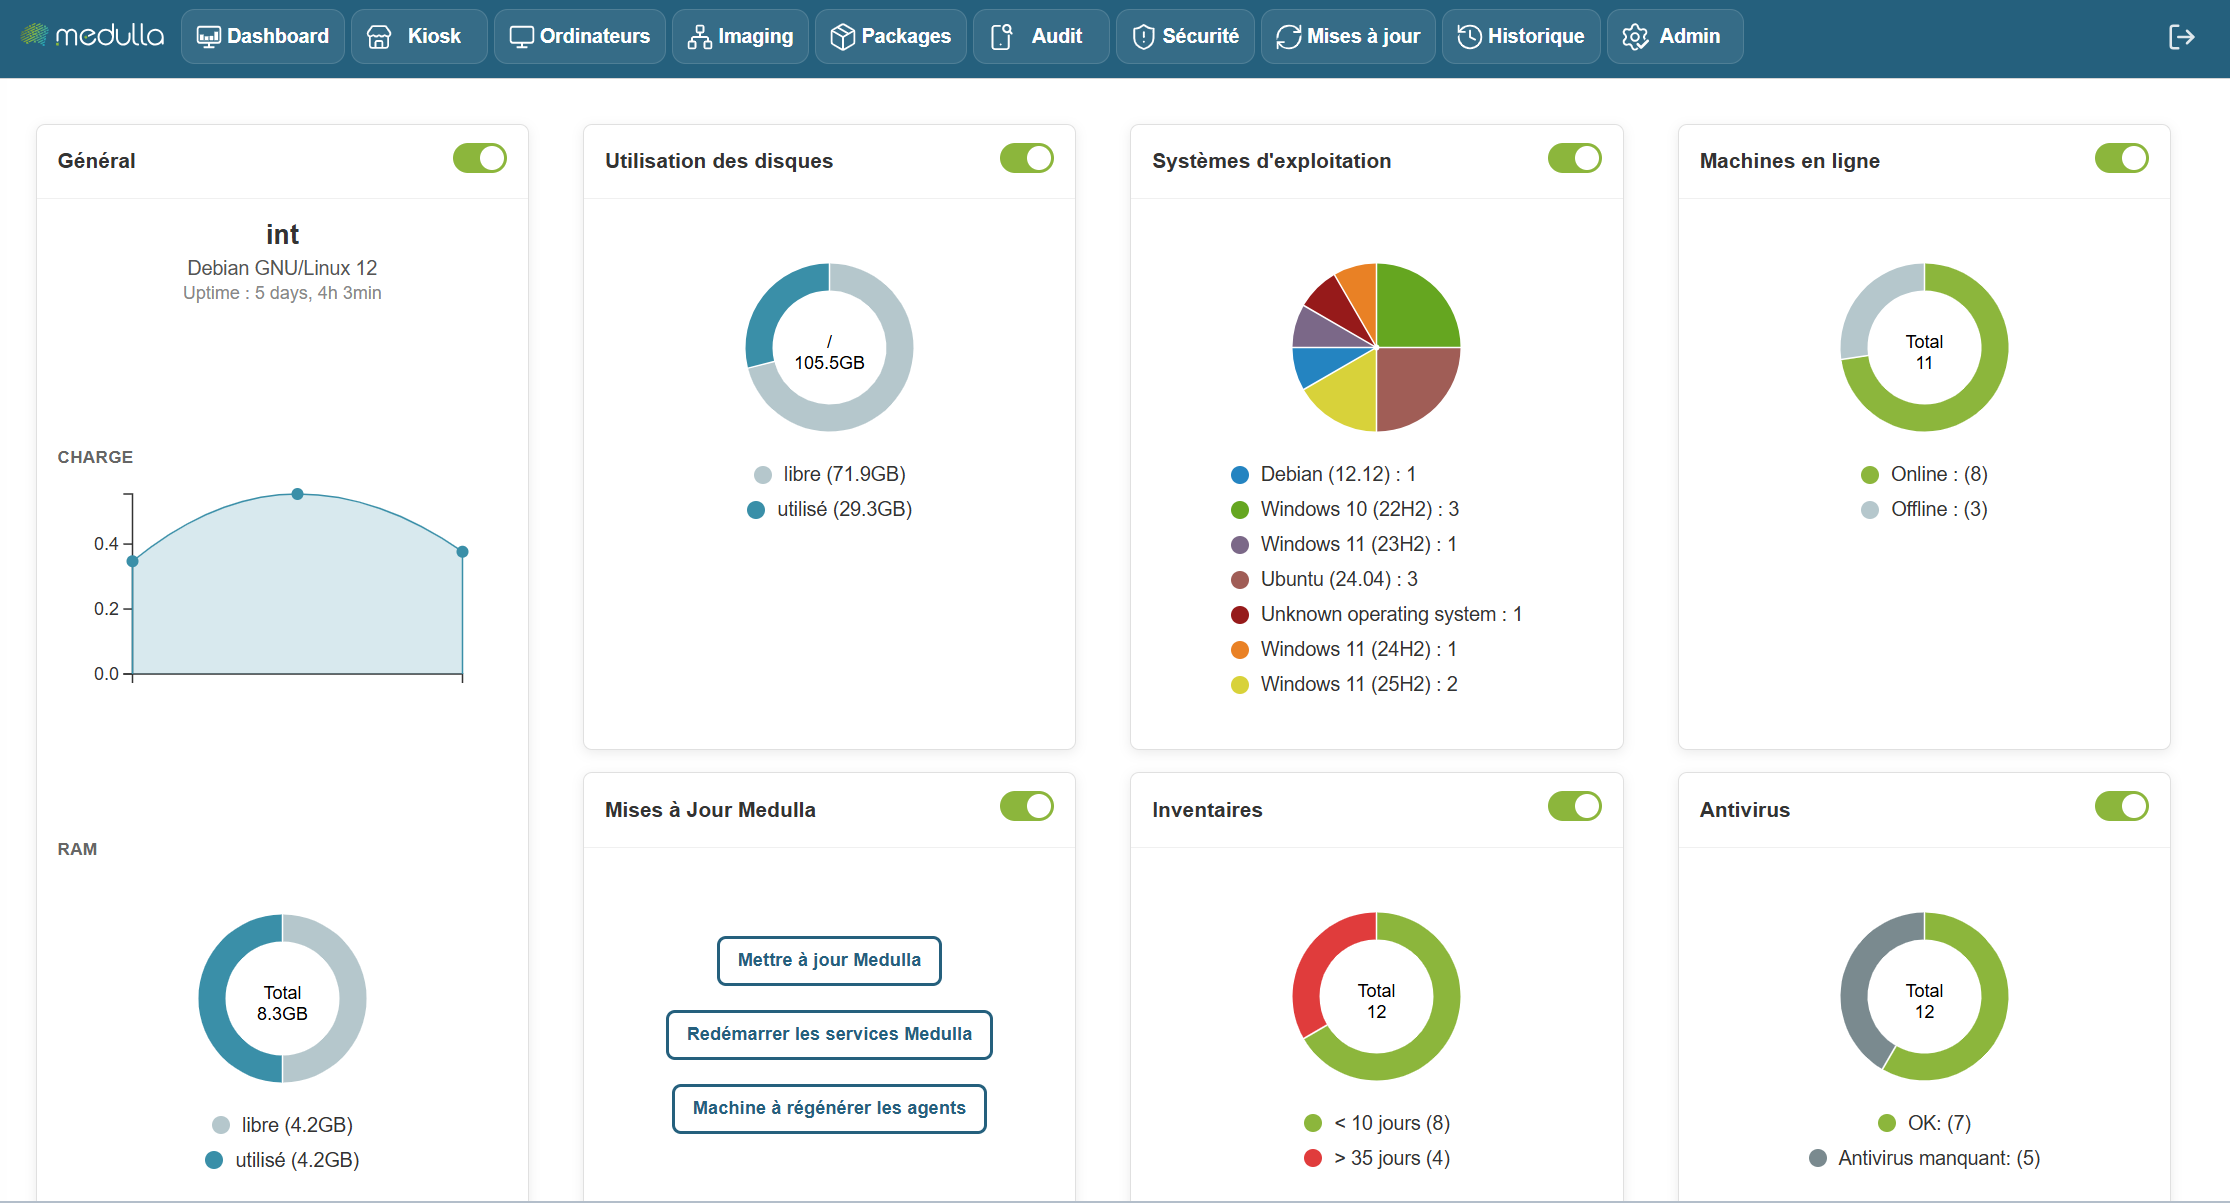Click the logout icon in the top right
This screenshot has height=1203, width=2230.
2181,37
